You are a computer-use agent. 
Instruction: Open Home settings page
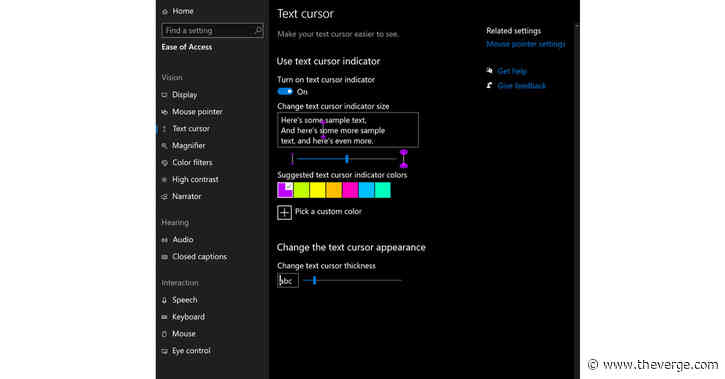[x=183, y=11]
